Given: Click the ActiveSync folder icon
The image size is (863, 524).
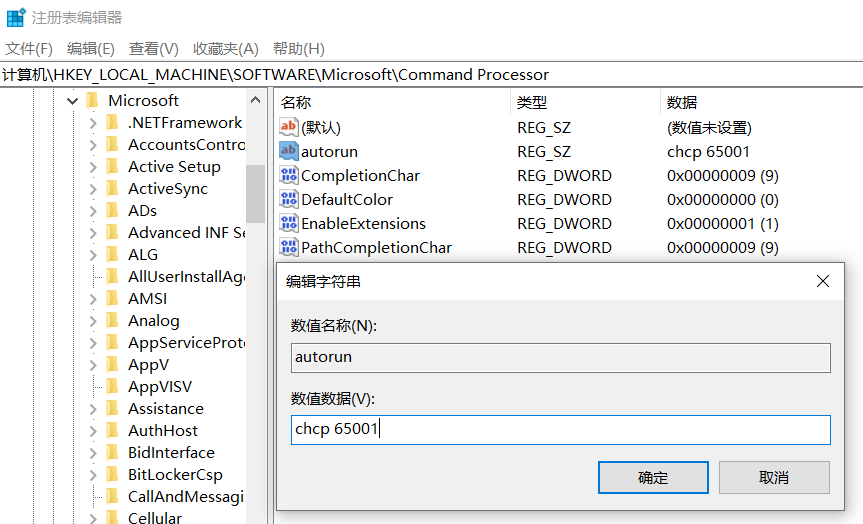Looking at the screenshot, I should (112, 188).
